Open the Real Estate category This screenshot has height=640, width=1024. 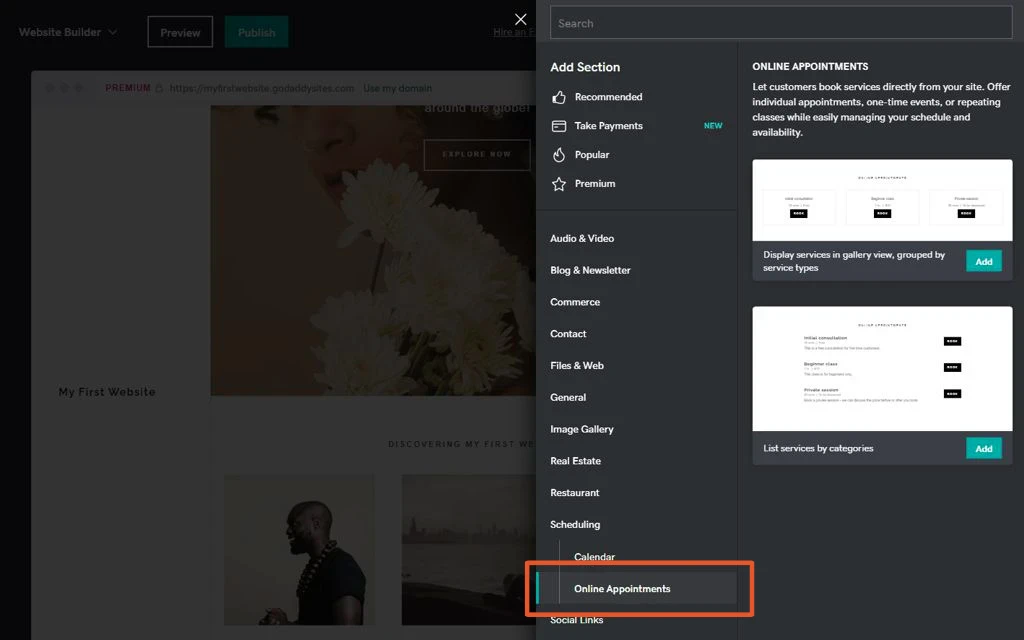[x=575, y=460]
